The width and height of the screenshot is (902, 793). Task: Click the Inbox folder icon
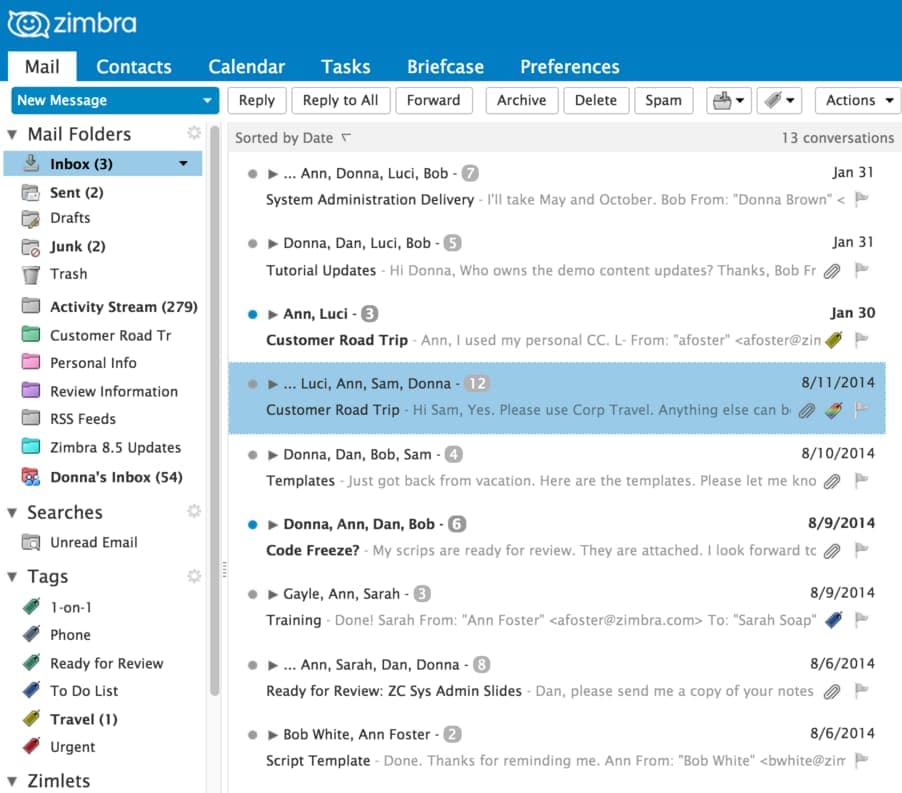coord(31,163)
